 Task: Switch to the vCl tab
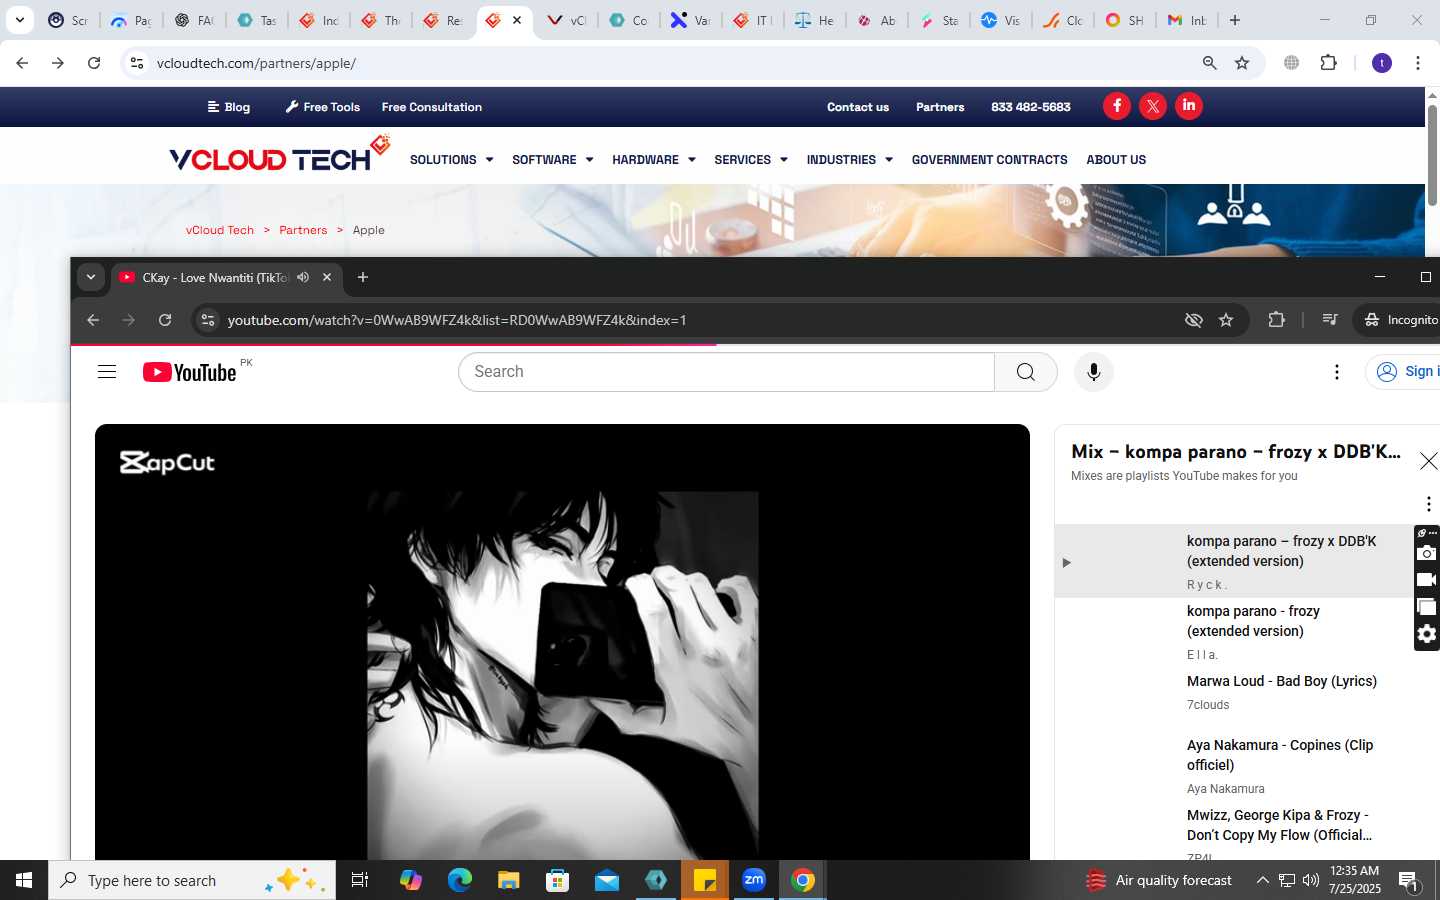pos(567,20)
